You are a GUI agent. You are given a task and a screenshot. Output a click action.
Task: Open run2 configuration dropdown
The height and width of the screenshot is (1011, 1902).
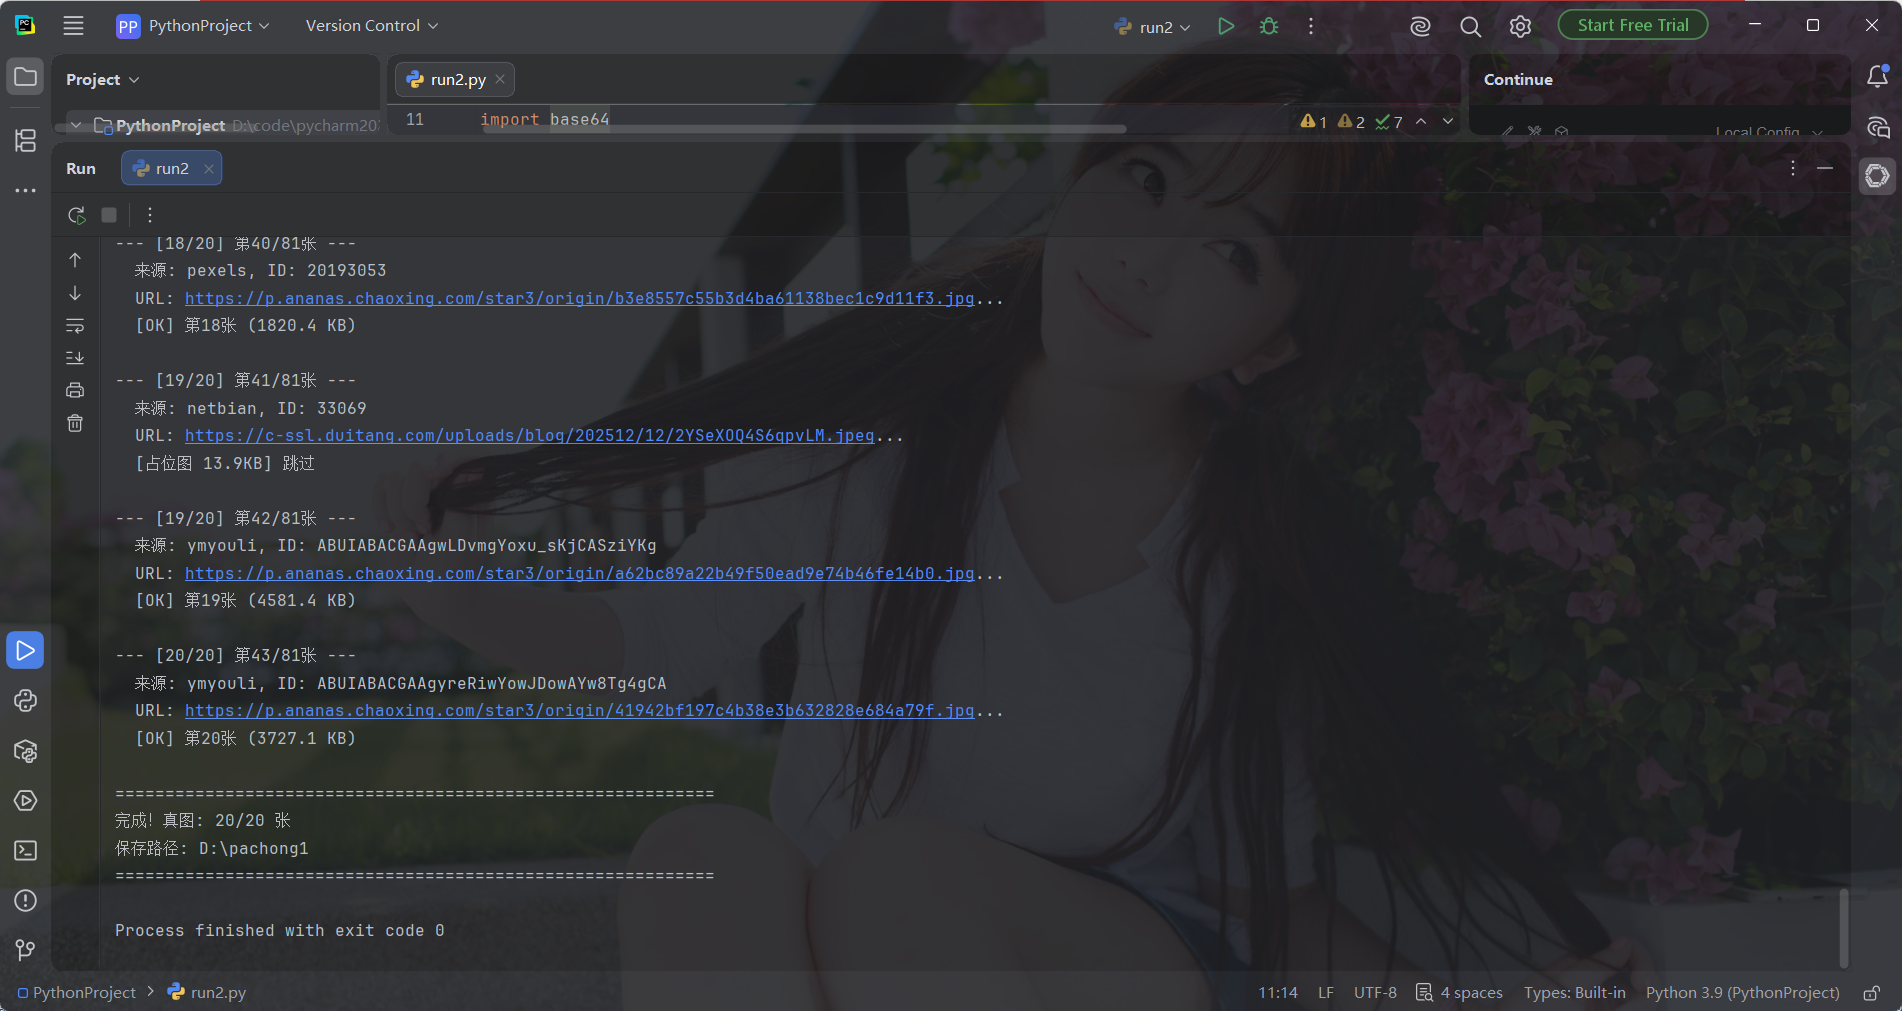click(1152, 27)
